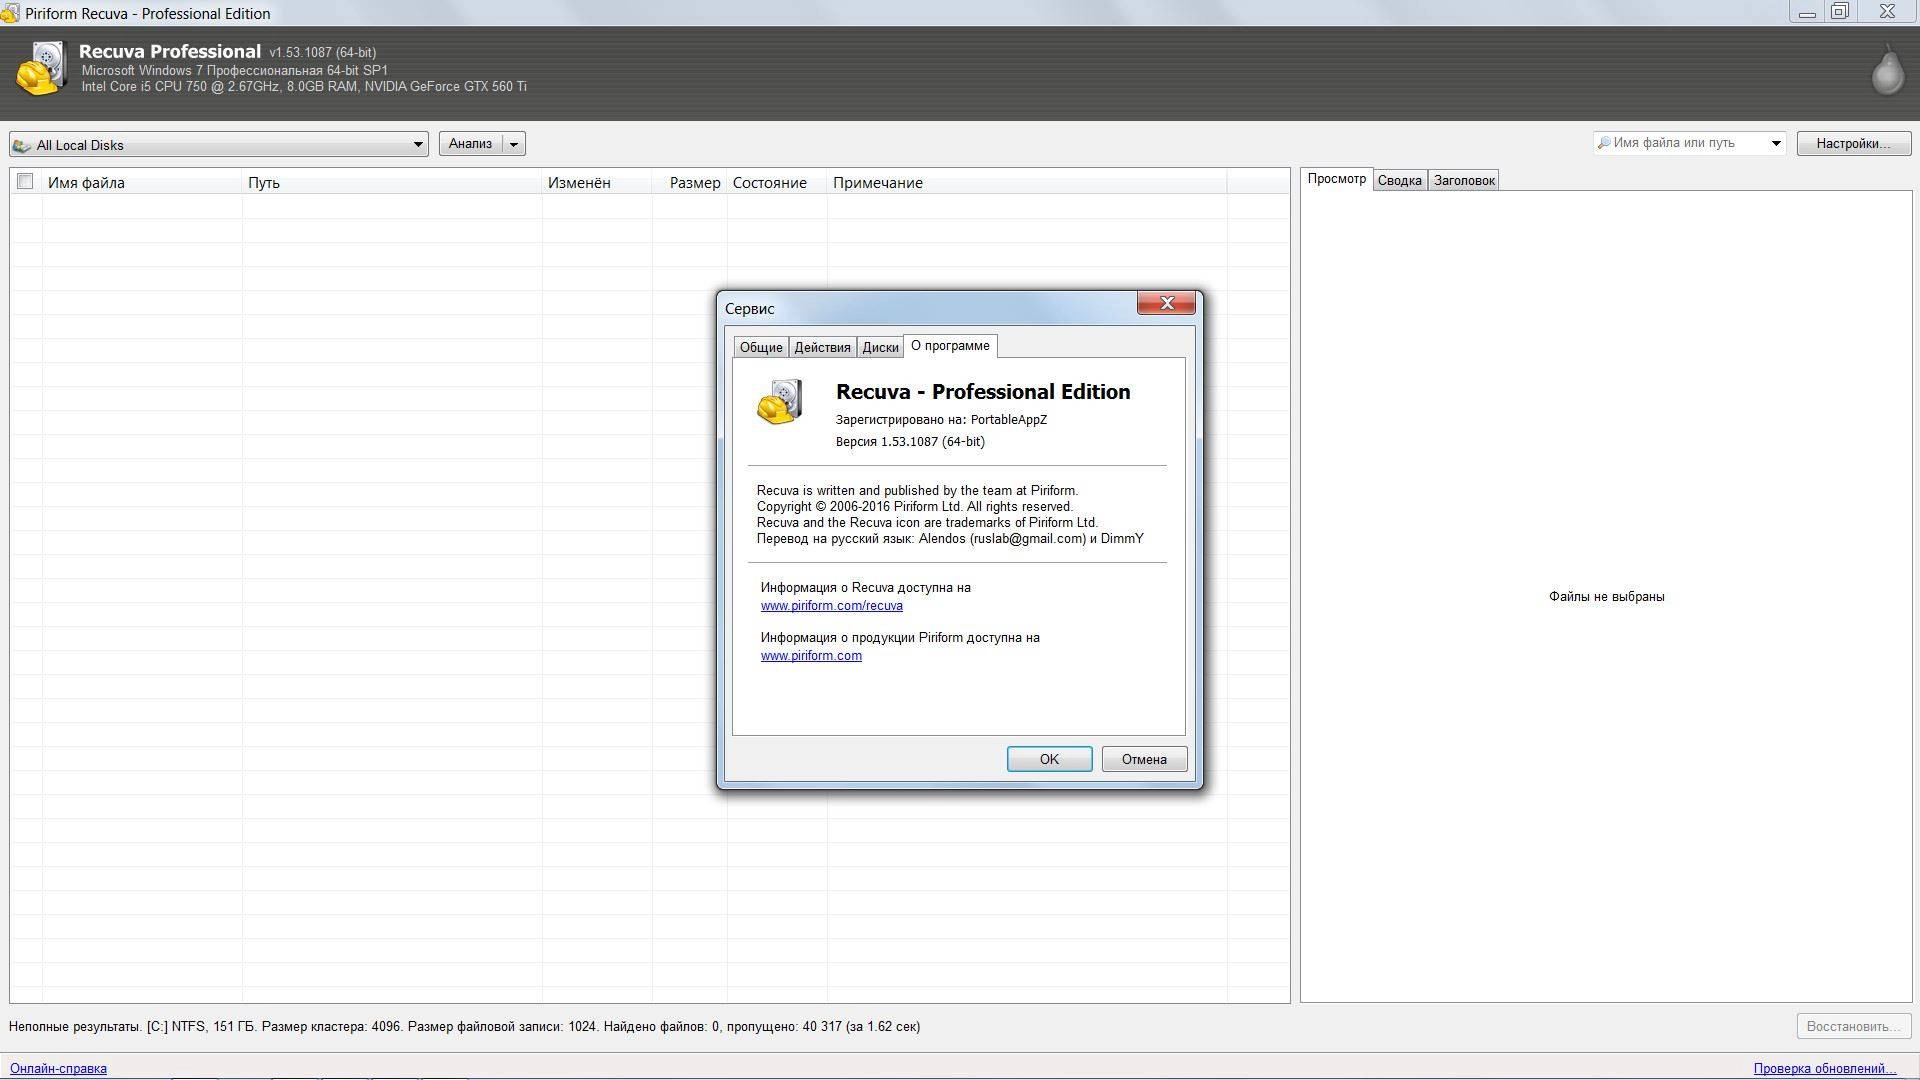Switch to the Действия tab
Viewport: 1920px width, 1080px height.
822,347
